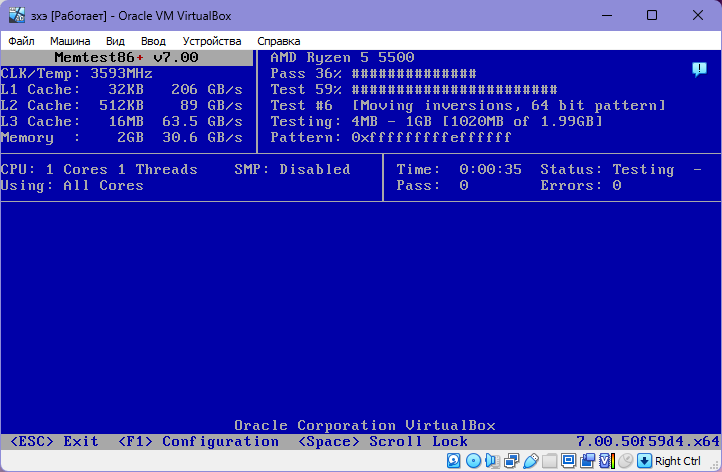Click the display settings monitor icon
This screenshot has width=722, height=472.
click(x=568, y=461)
